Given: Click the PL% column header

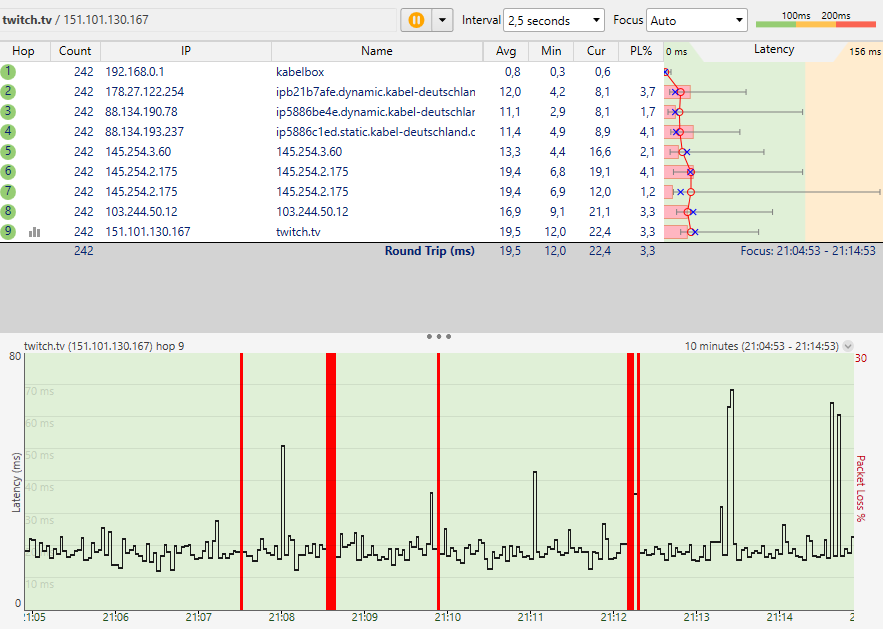Looking at the screenshot, I should click(640, 51).
